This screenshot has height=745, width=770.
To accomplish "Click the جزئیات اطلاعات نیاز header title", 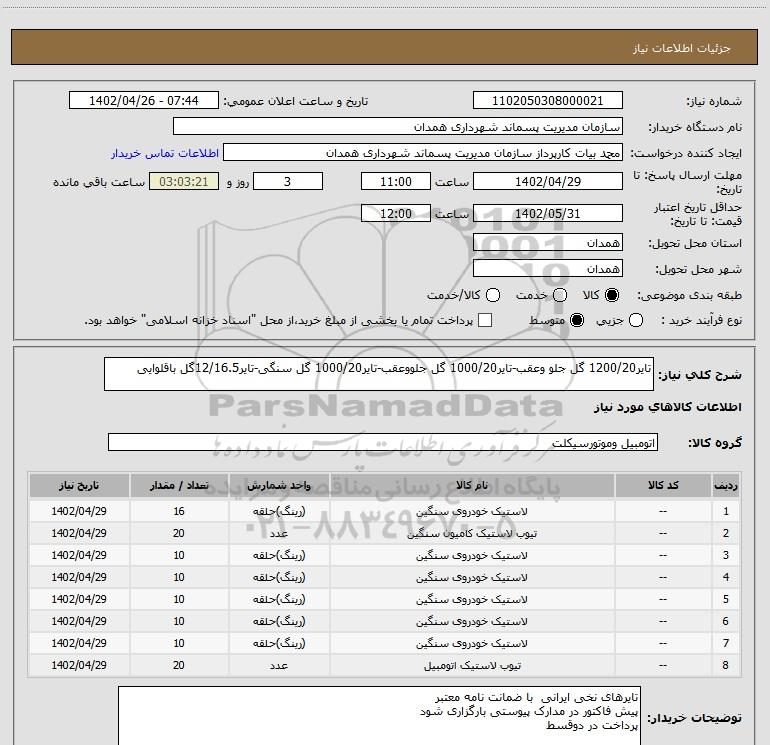I will [681, 48].
